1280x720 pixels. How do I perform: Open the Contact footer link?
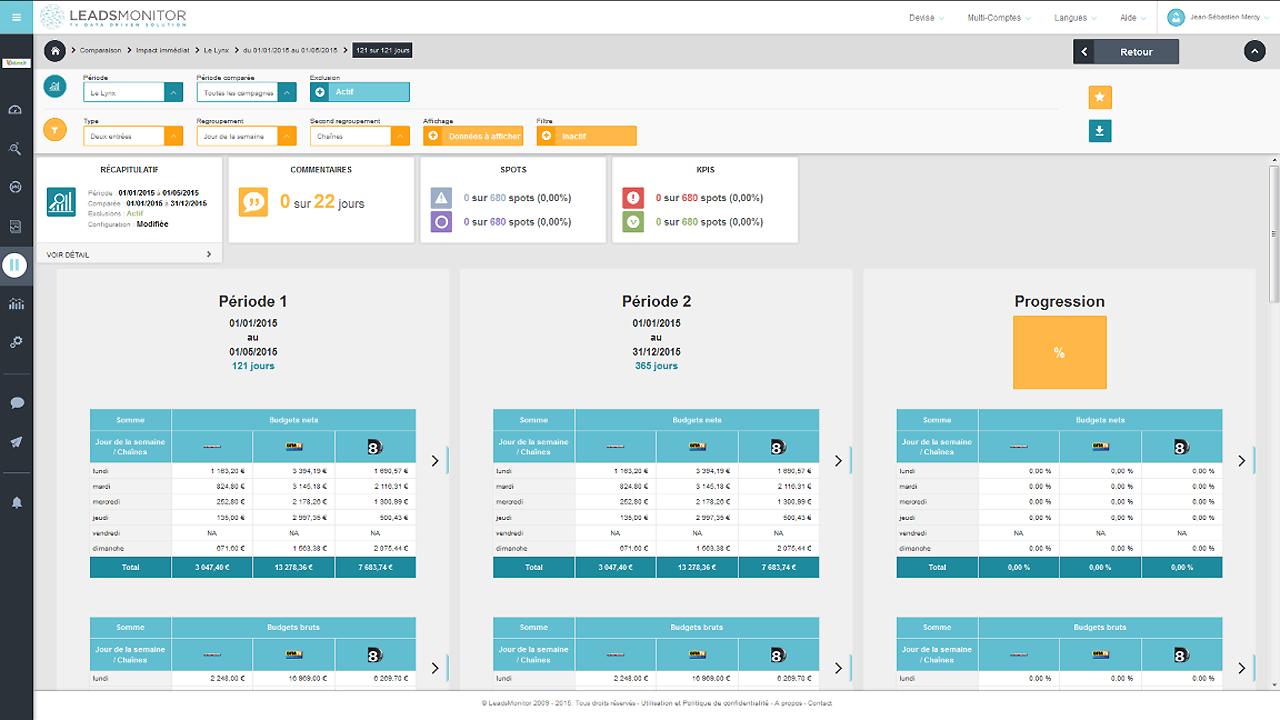pos(820,703)
